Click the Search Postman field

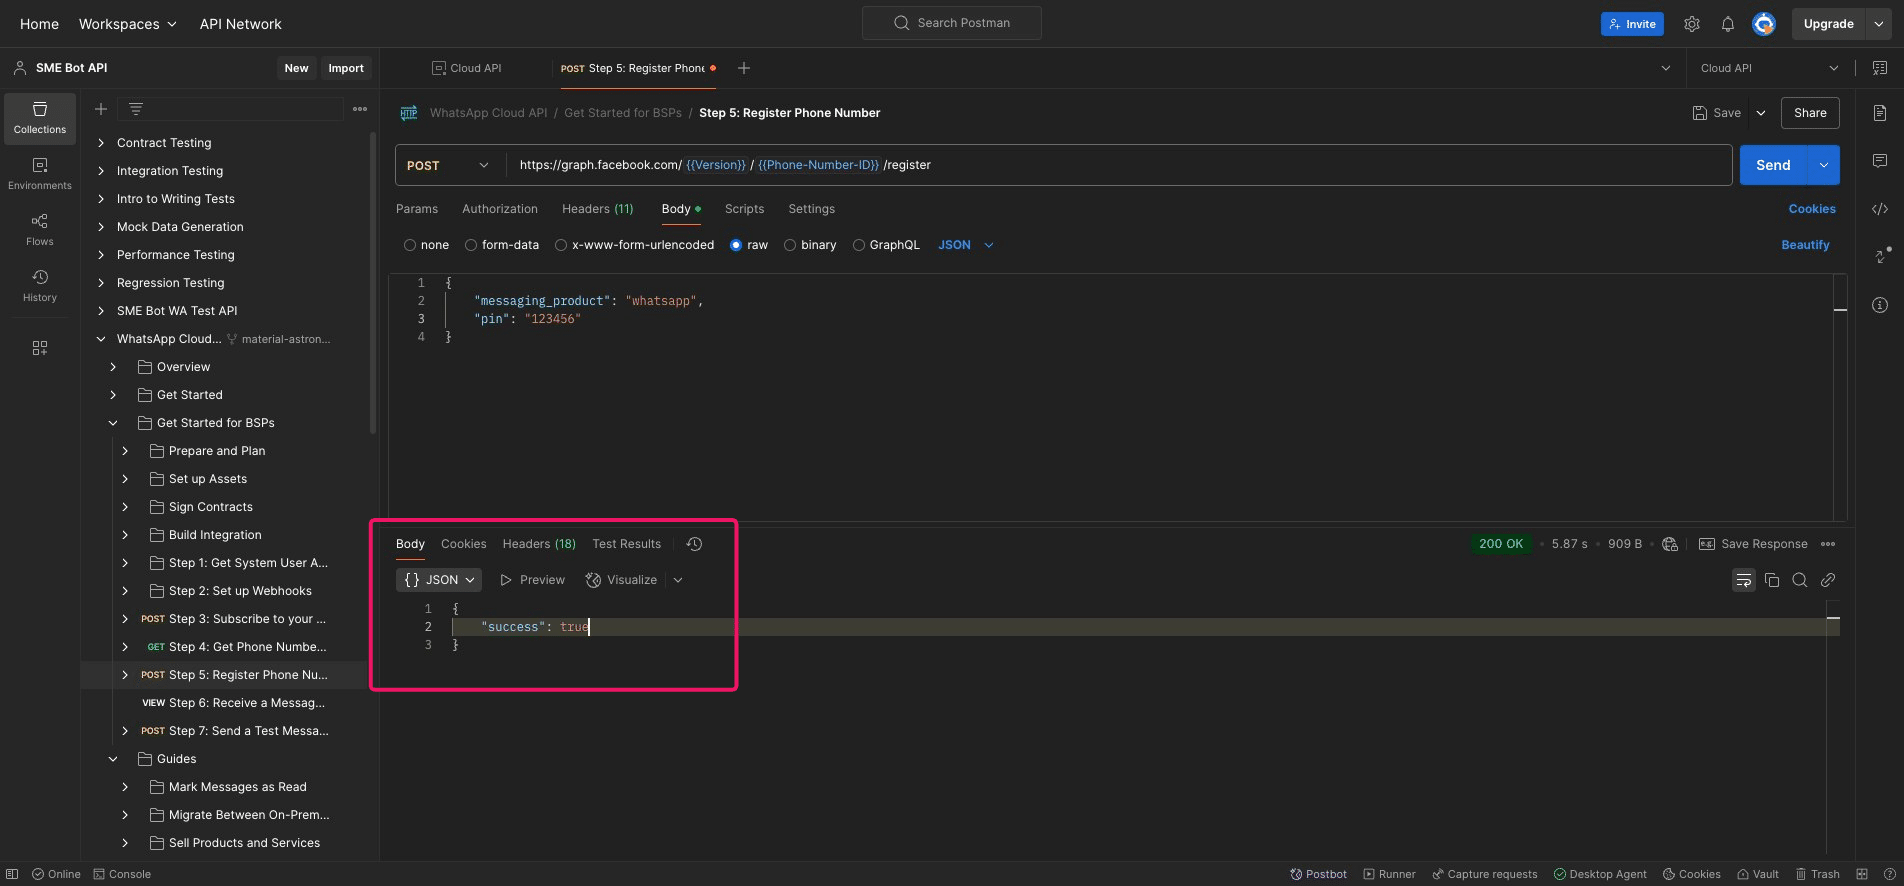[x=952, y=23]
